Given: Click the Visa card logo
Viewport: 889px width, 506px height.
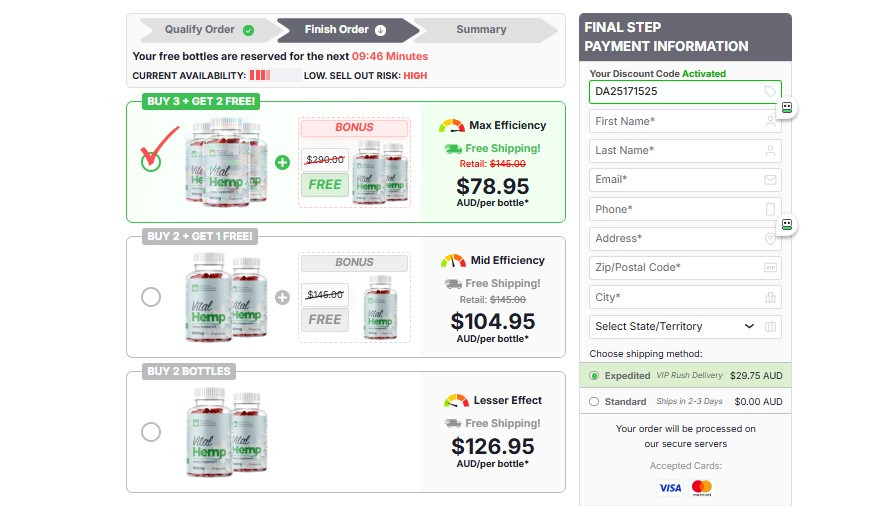Looking at the screenshot, I should [670, 488].
